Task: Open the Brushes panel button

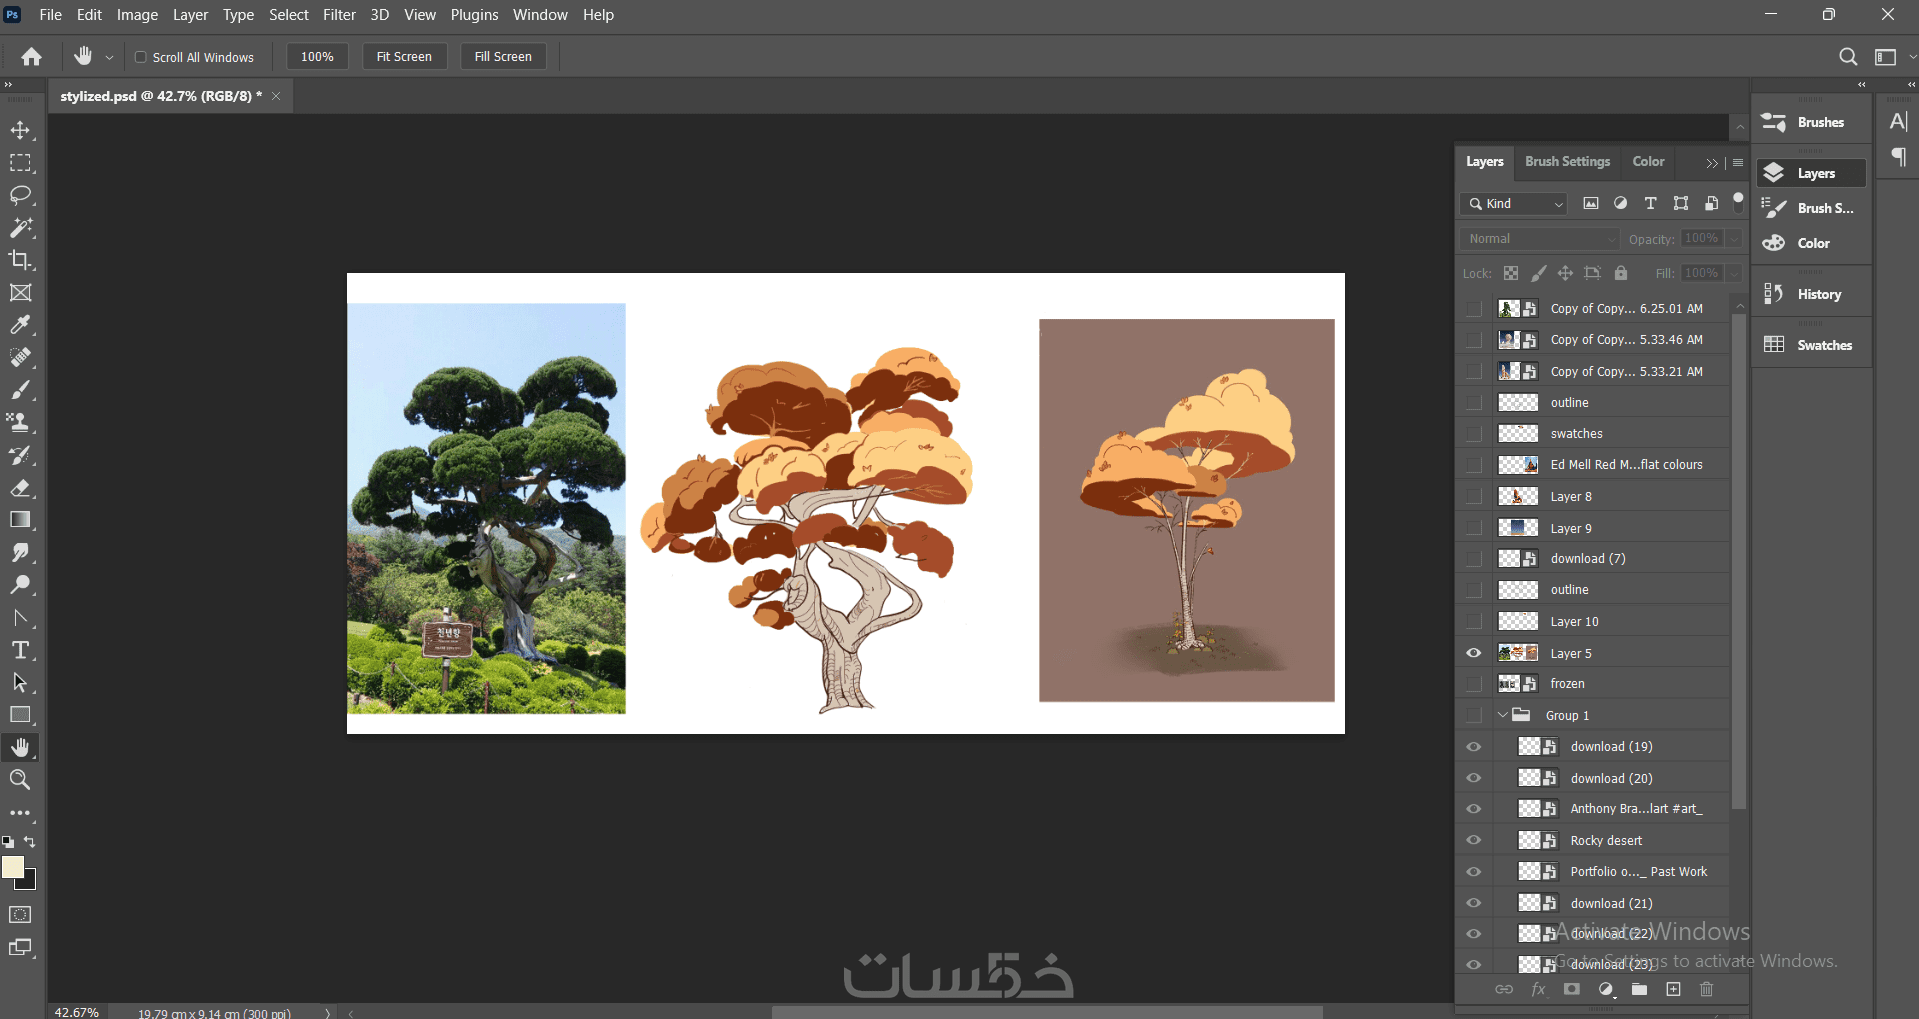Action: (1811, 122)
